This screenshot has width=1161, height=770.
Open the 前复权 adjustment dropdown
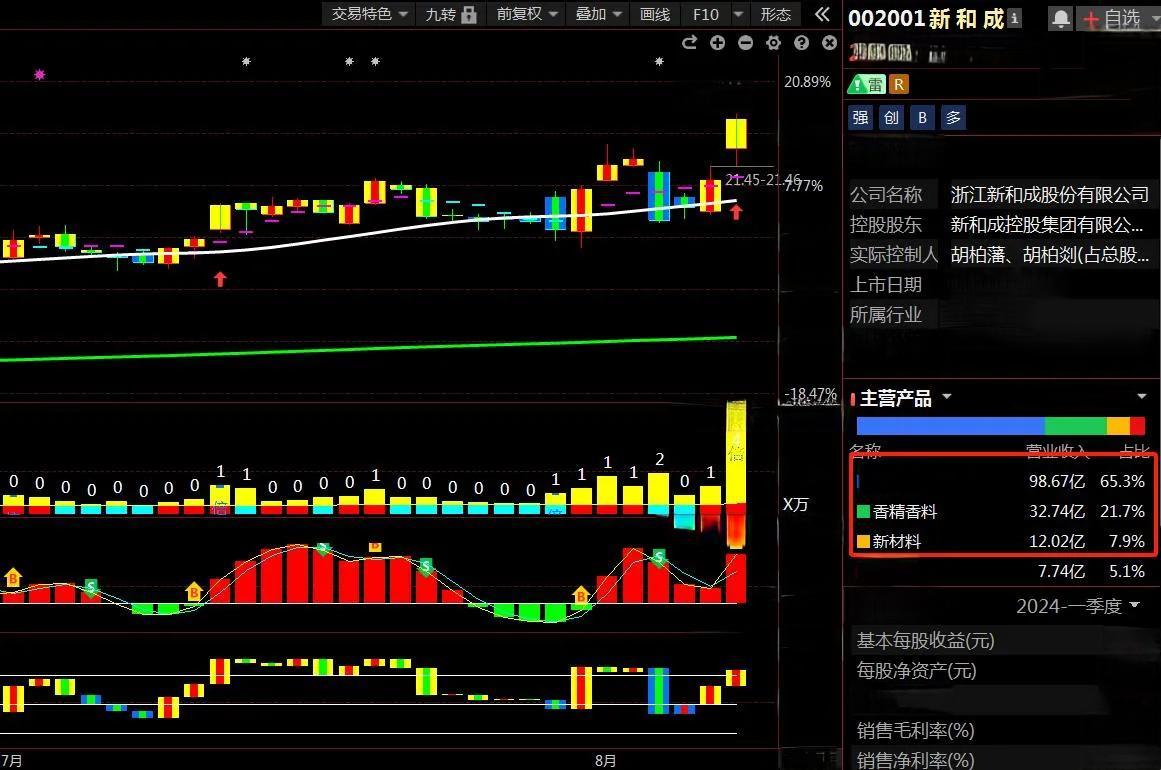pos(527,14)
